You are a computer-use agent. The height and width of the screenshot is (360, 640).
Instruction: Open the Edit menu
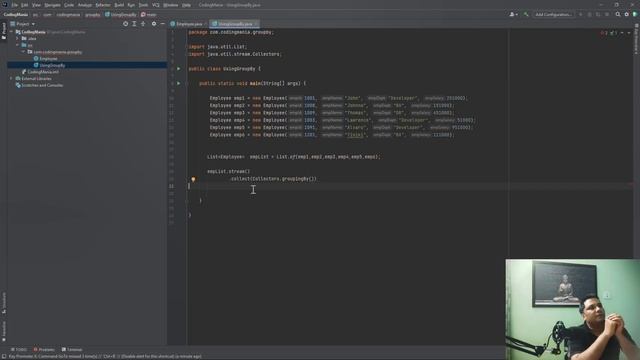click(24, 5)
